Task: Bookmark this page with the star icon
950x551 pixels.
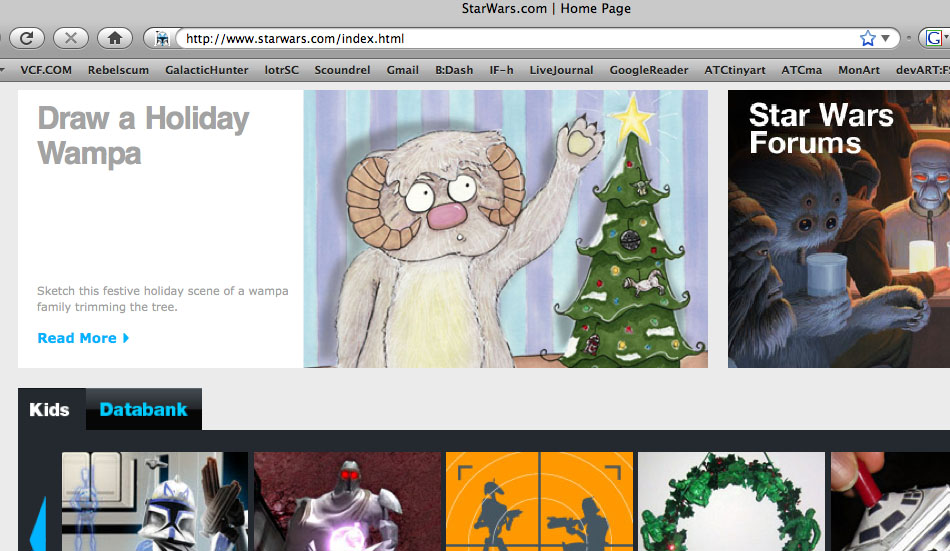Action: point(867,38)
